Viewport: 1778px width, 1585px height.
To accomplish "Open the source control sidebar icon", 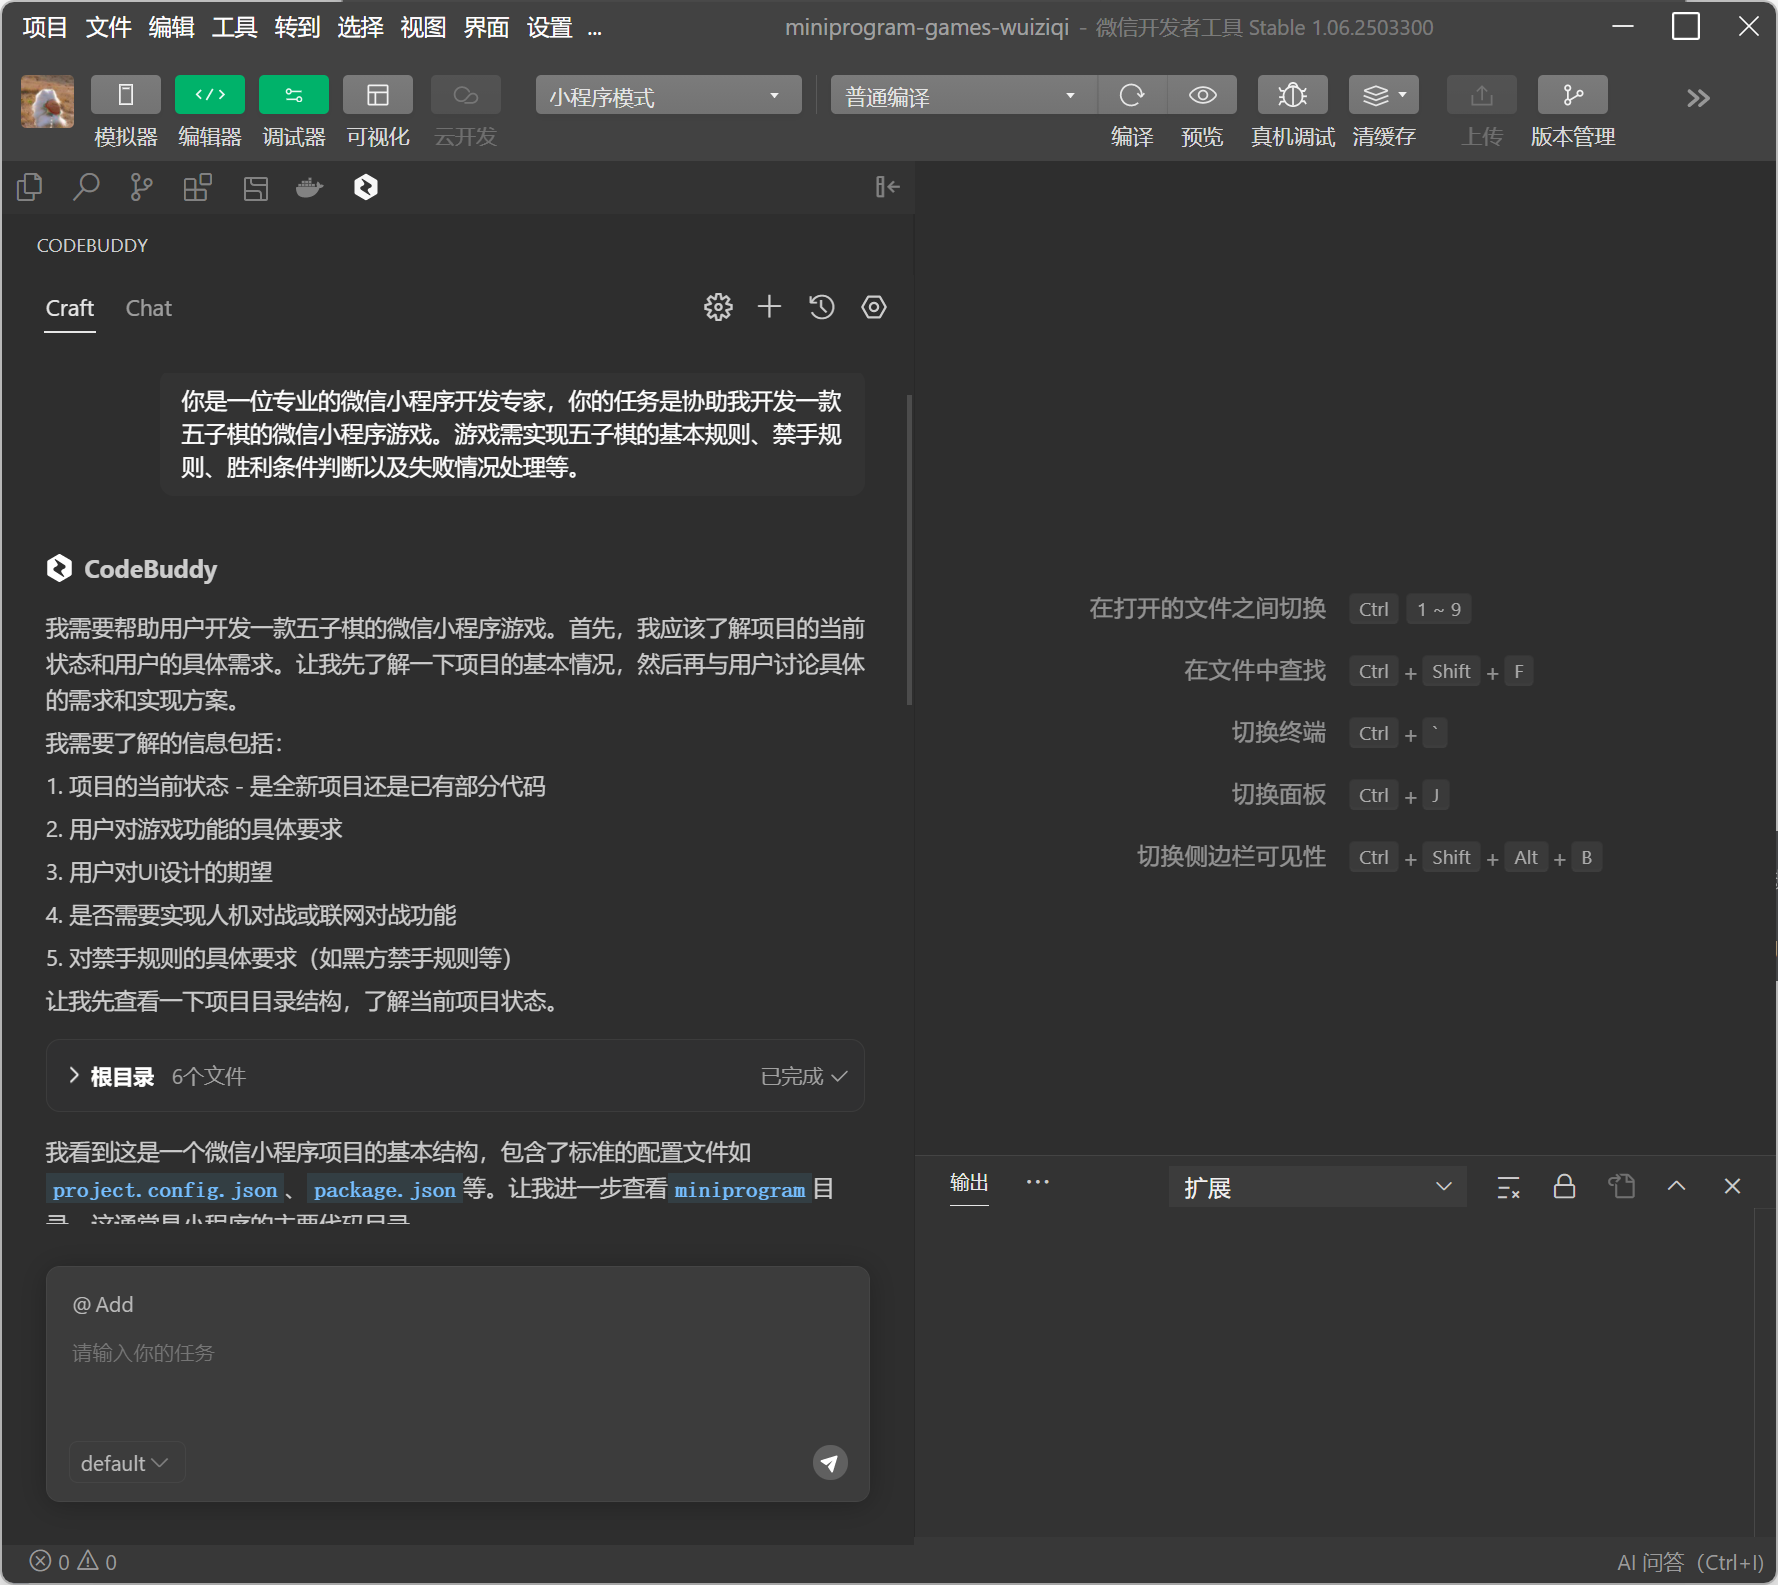I will point(141,187).
